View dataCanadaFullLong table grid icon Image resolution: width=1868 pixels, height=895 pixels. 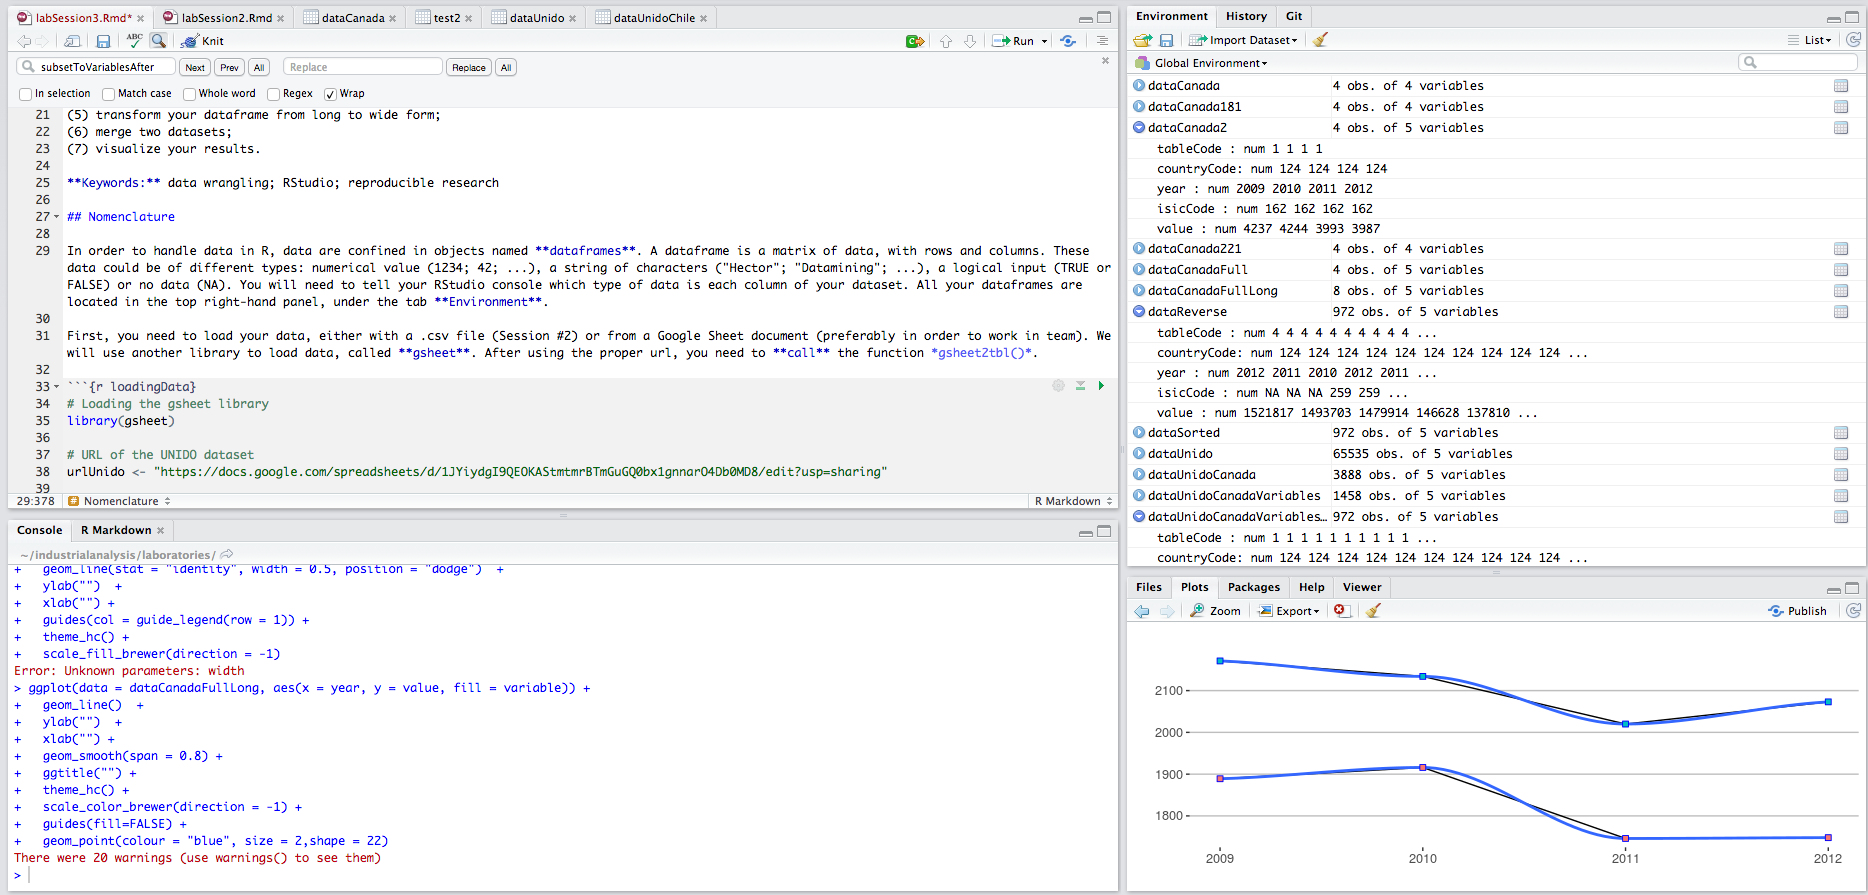pyautogui.click(x=1841, y=291)
